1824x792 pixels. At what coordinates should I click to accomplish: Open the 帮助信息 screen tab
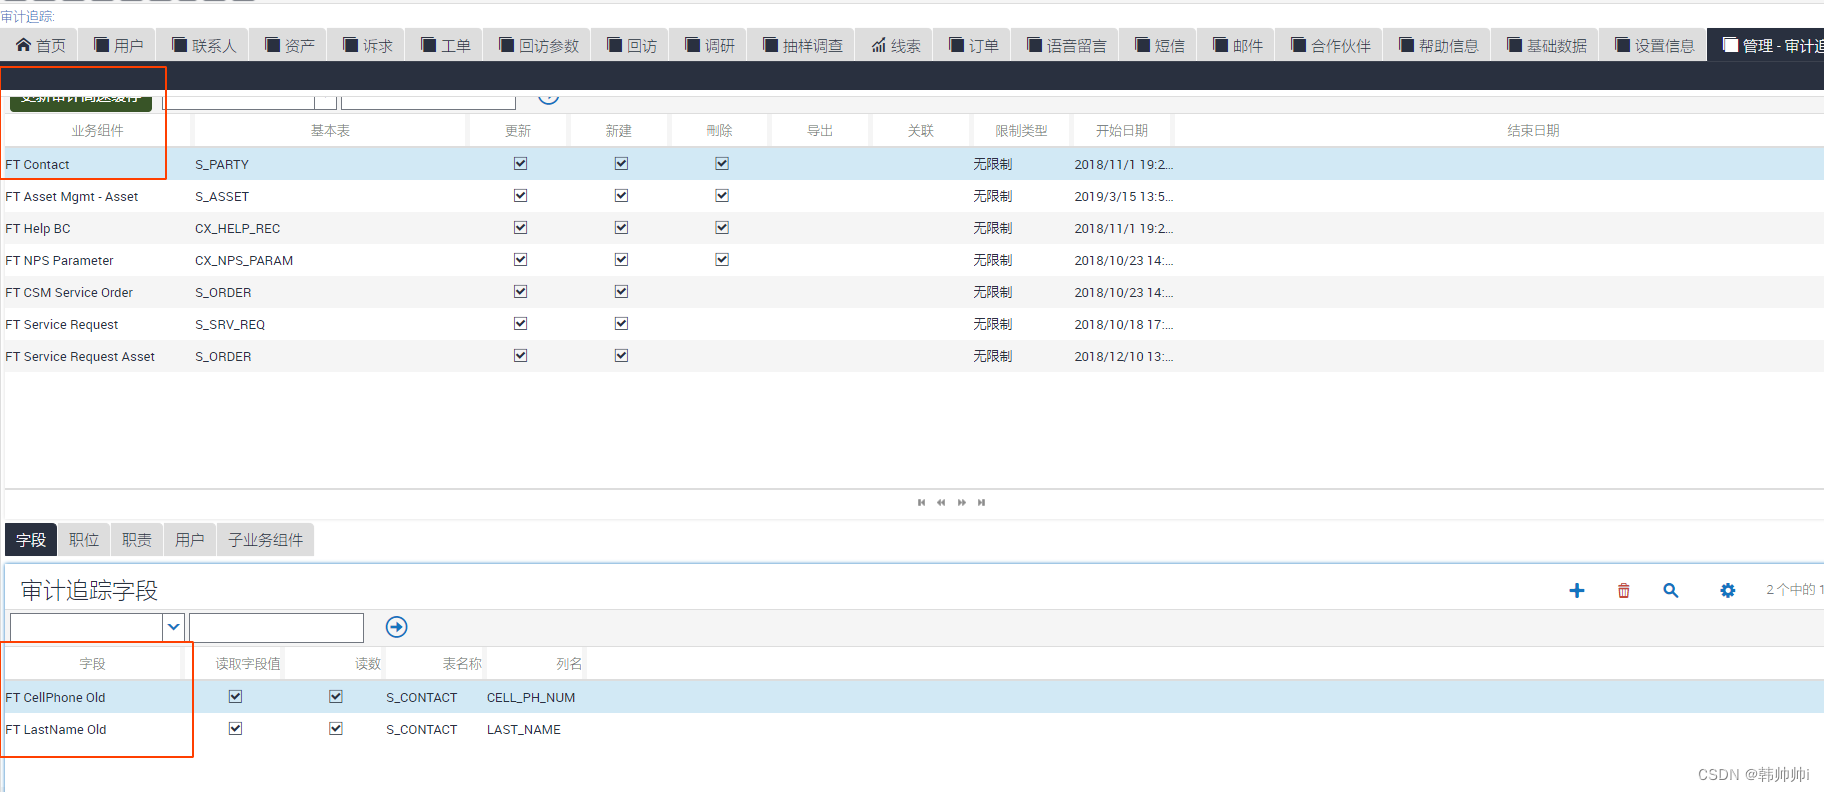pos(1439,45)
